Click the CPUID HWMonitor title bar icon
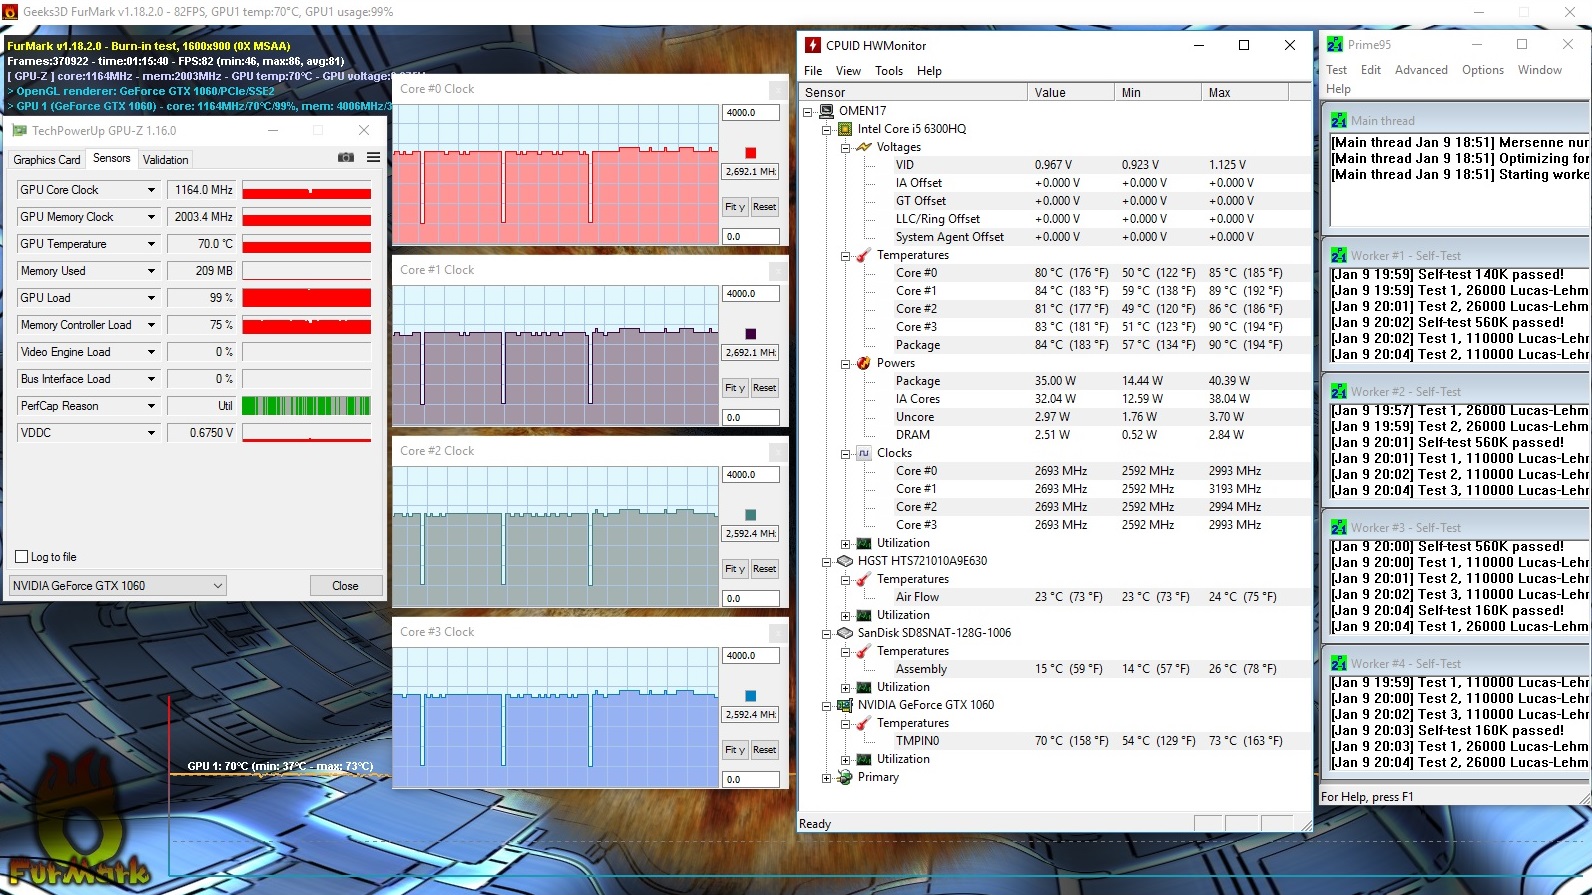This screenshot has width=1592, height=895. pos(813,45)
